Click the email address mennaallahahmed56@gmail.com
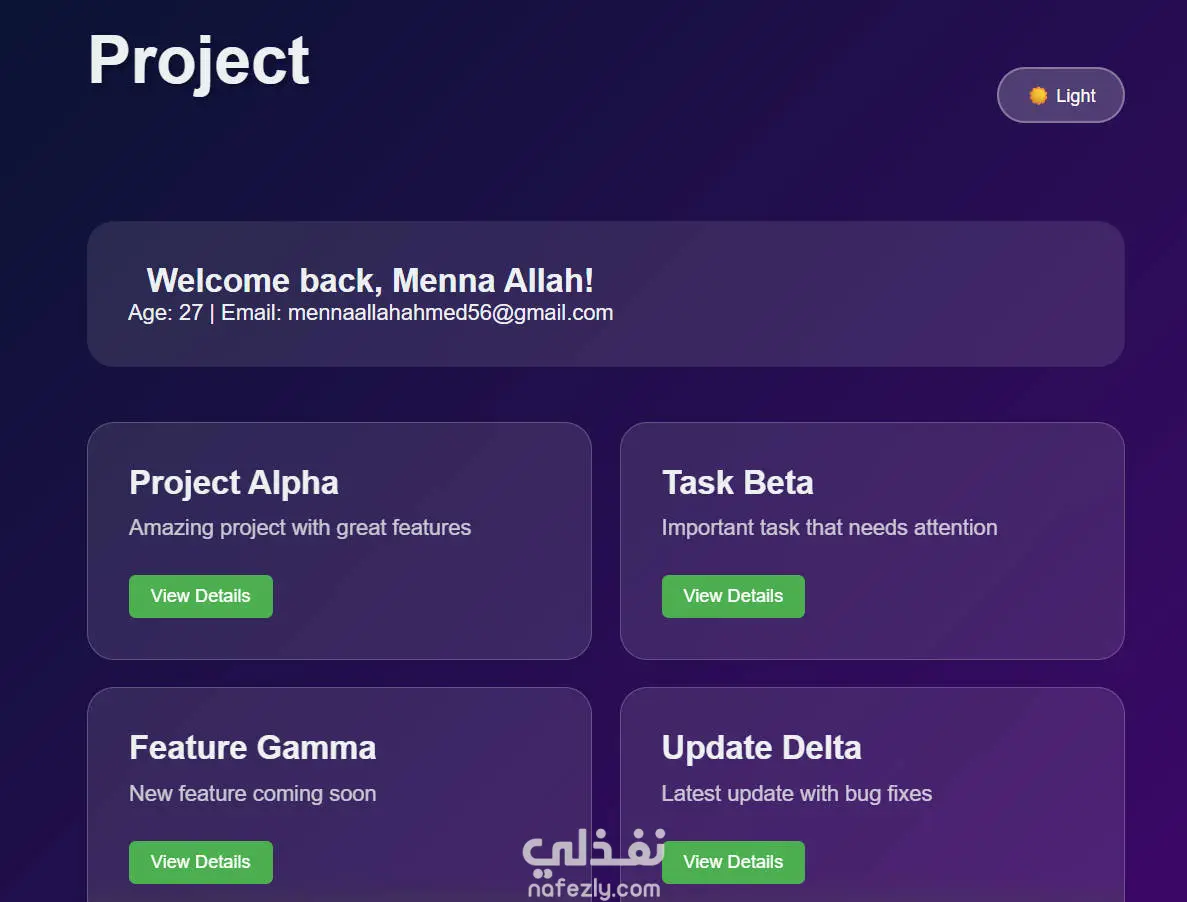The height and width of the screenshot is (902, 1187). [450, 313]
